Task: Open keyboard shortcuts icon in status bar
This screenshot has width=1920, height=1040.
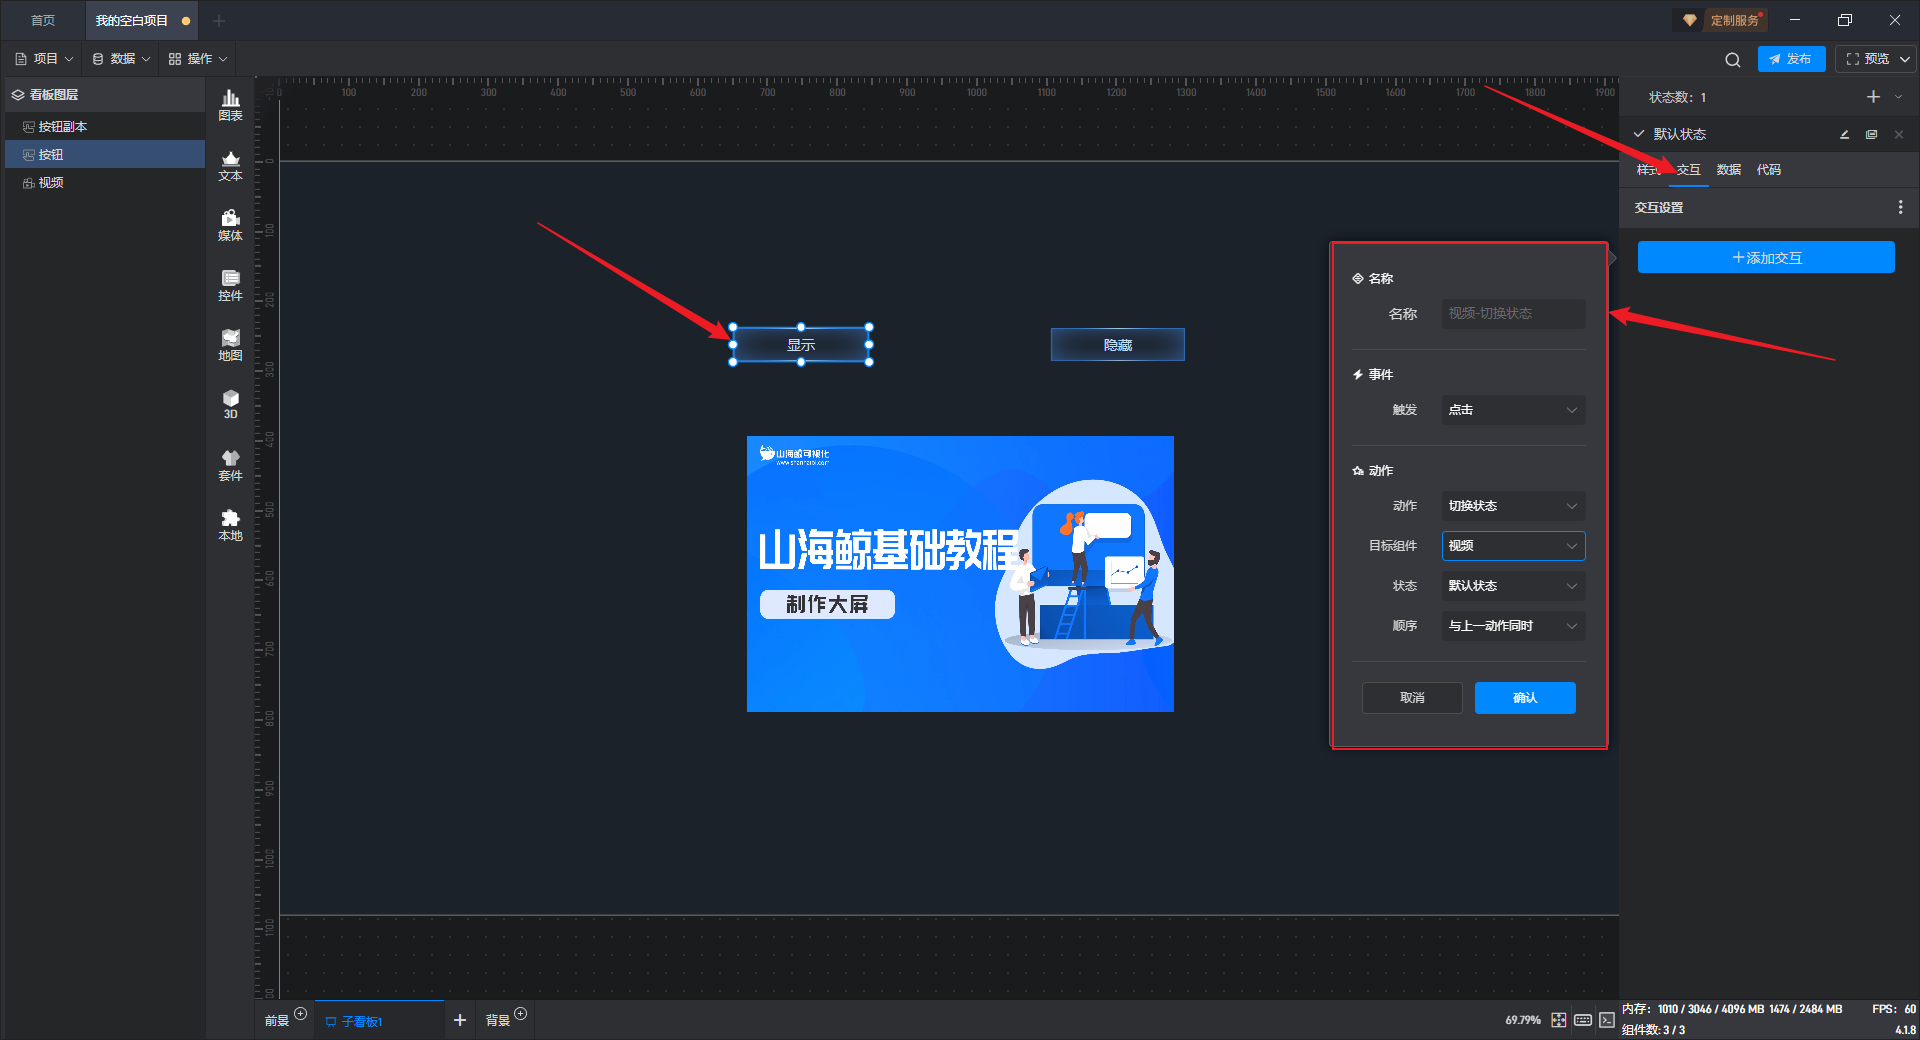Action: [x=1583, y=1020]
